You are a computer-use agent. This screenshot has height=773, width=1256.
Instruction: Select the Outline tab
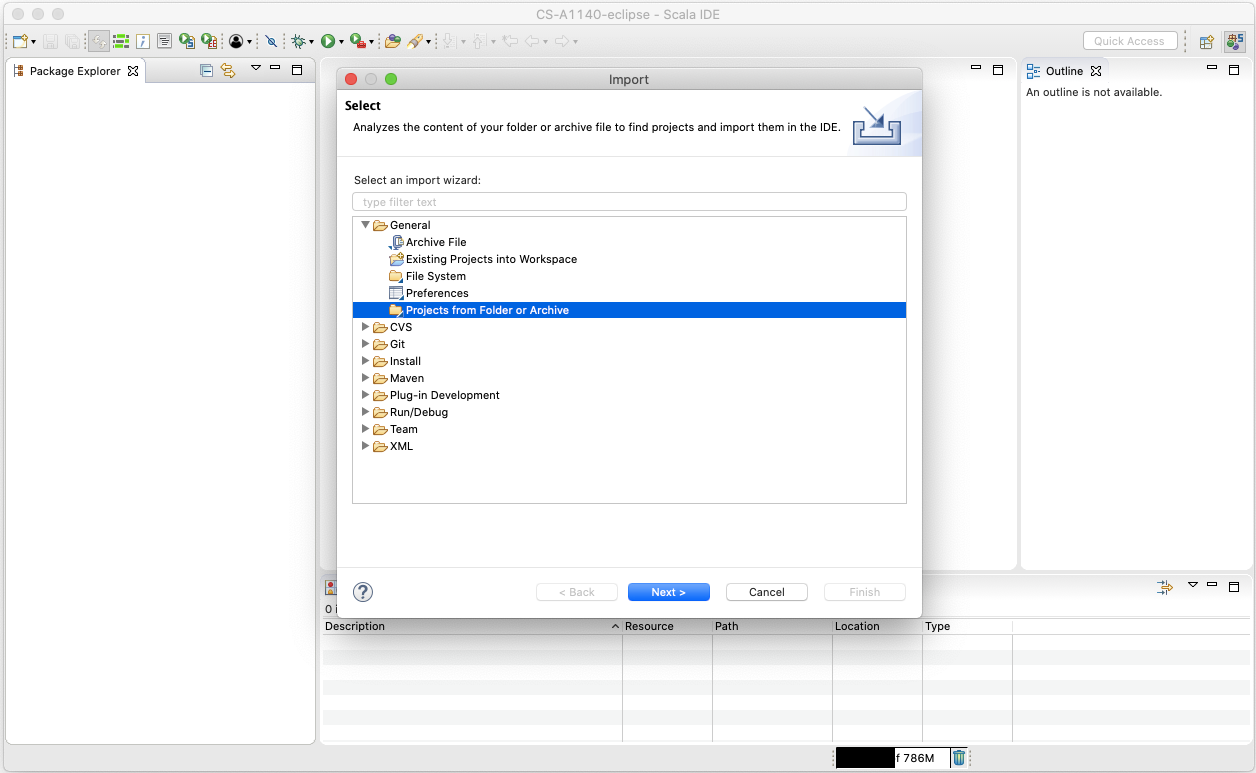pyautogui.click(x=1064, y=71)
